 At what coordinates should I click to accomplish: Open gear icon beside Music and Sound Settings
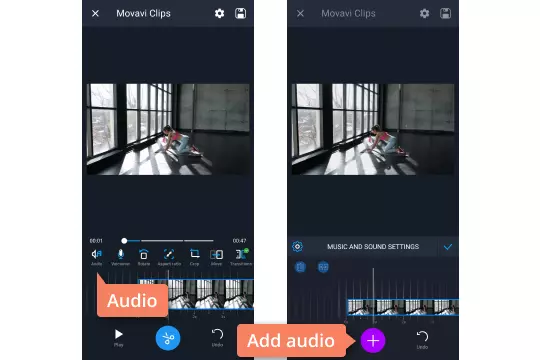[297, 247]
